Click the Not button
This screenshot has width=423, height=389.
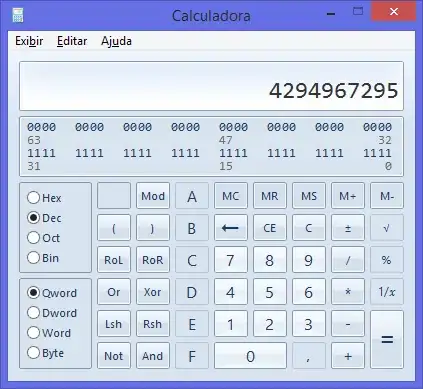click(x=114, y=356)
